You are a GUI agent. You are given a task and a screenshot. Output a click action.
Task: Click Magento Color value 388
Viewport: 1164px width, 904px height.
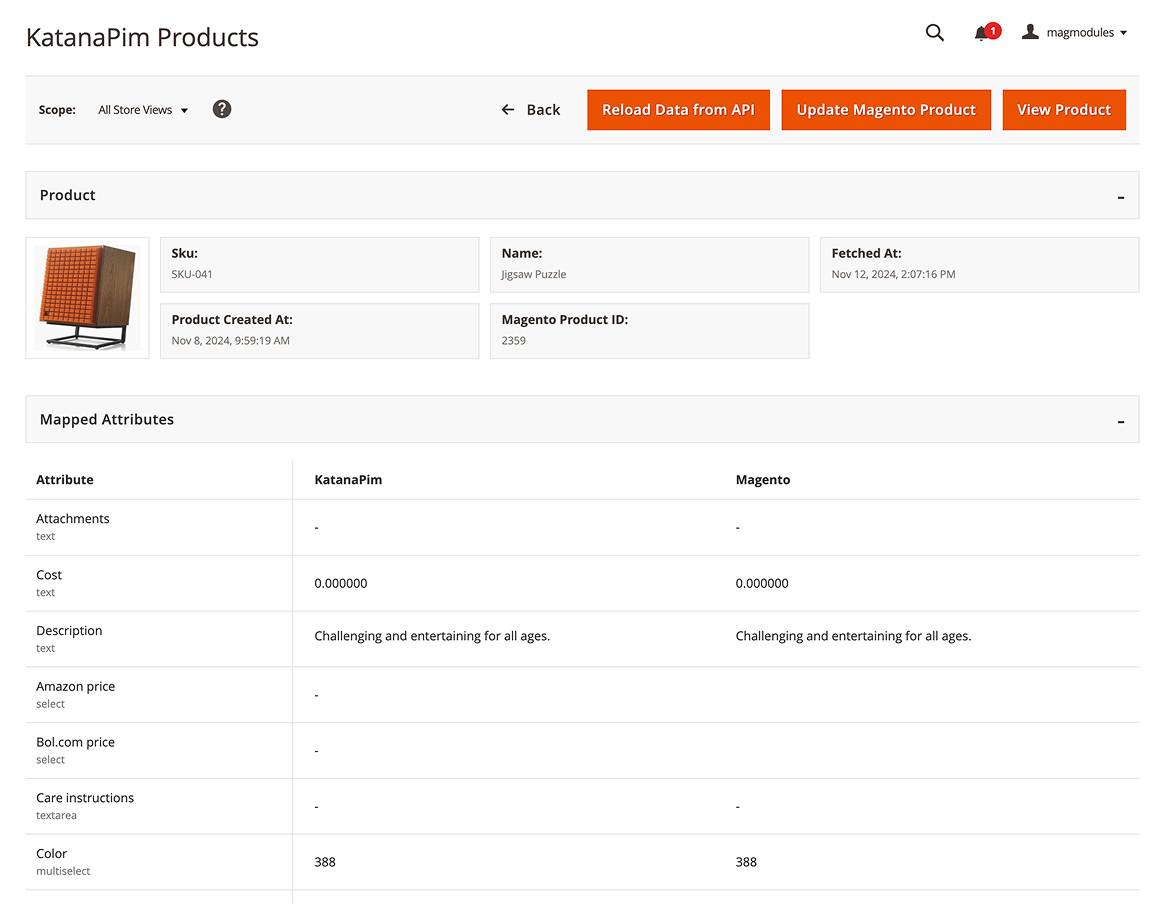pos(746,862)
